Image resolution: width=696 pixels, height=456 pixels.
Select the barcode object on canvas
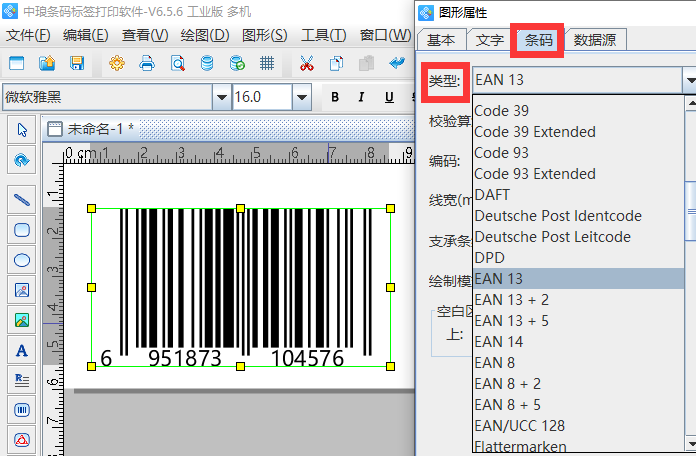point(241,287)
